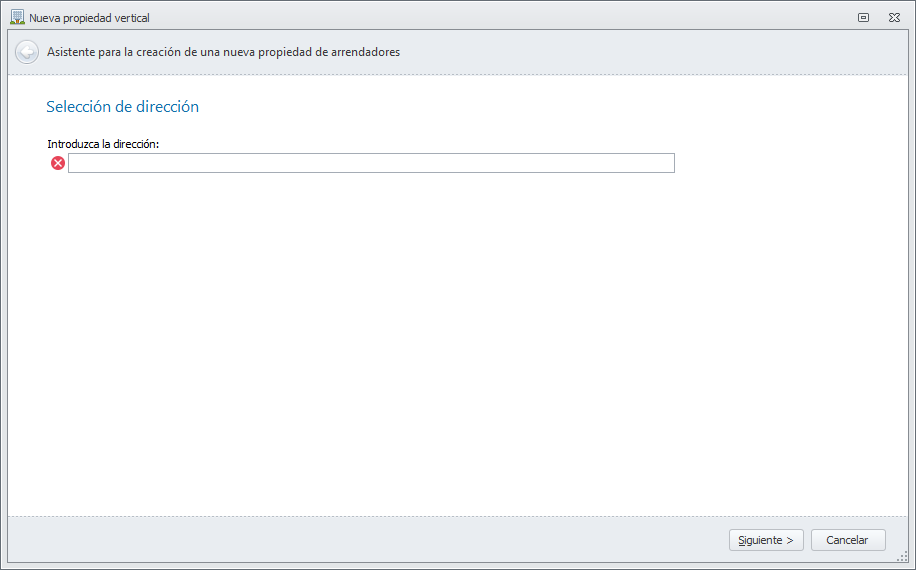Go back with the circular arrow button
Image resolution: width=916 pixels, height=570 pixels.
[x=27, y=52]
